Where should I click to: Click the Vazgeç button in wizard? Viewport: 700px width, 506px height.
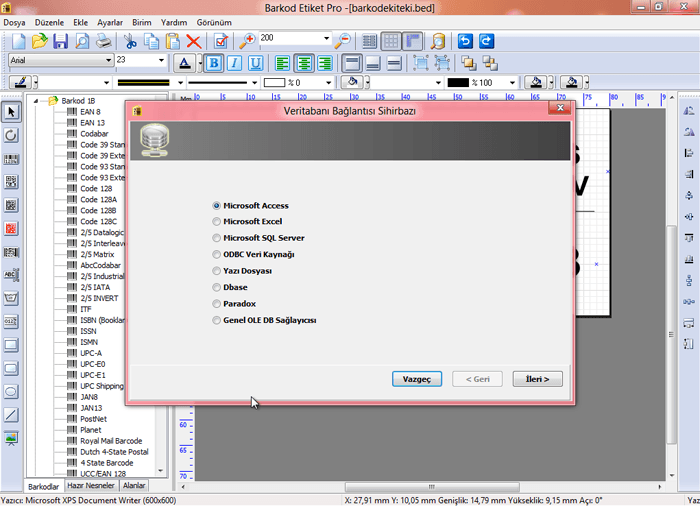[417, 379]
